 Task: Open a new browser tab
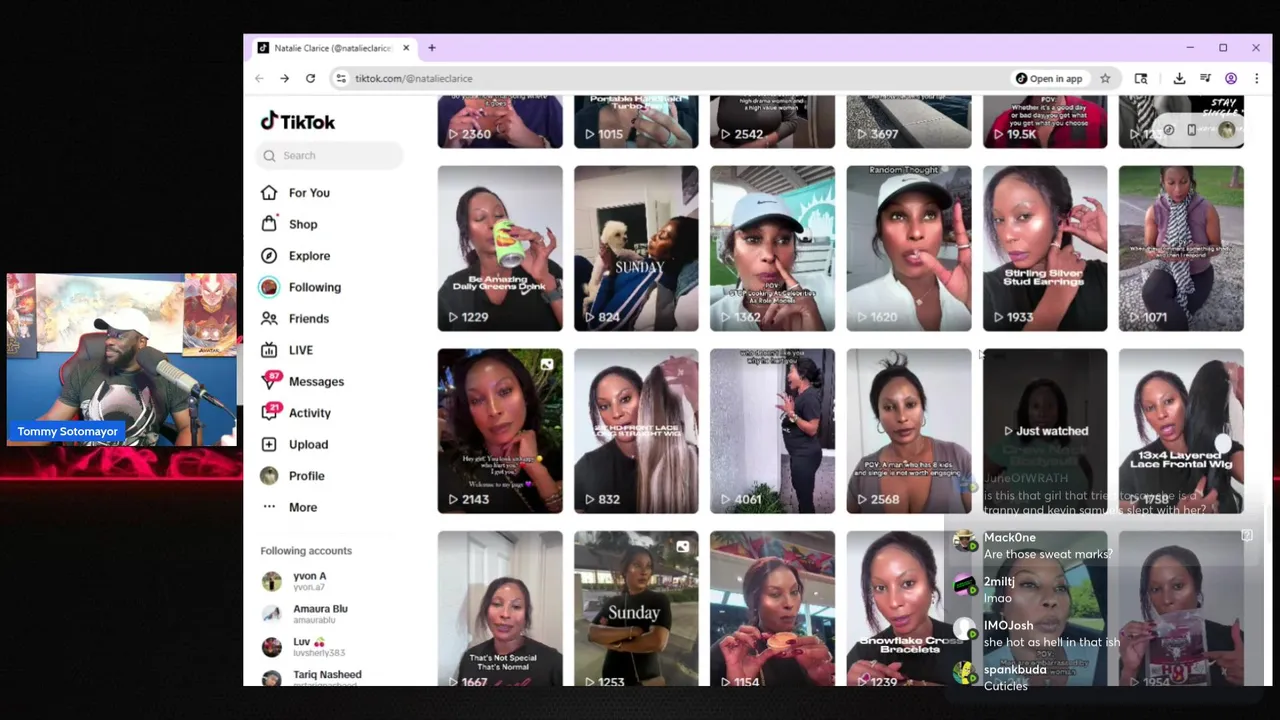[432, 48]
